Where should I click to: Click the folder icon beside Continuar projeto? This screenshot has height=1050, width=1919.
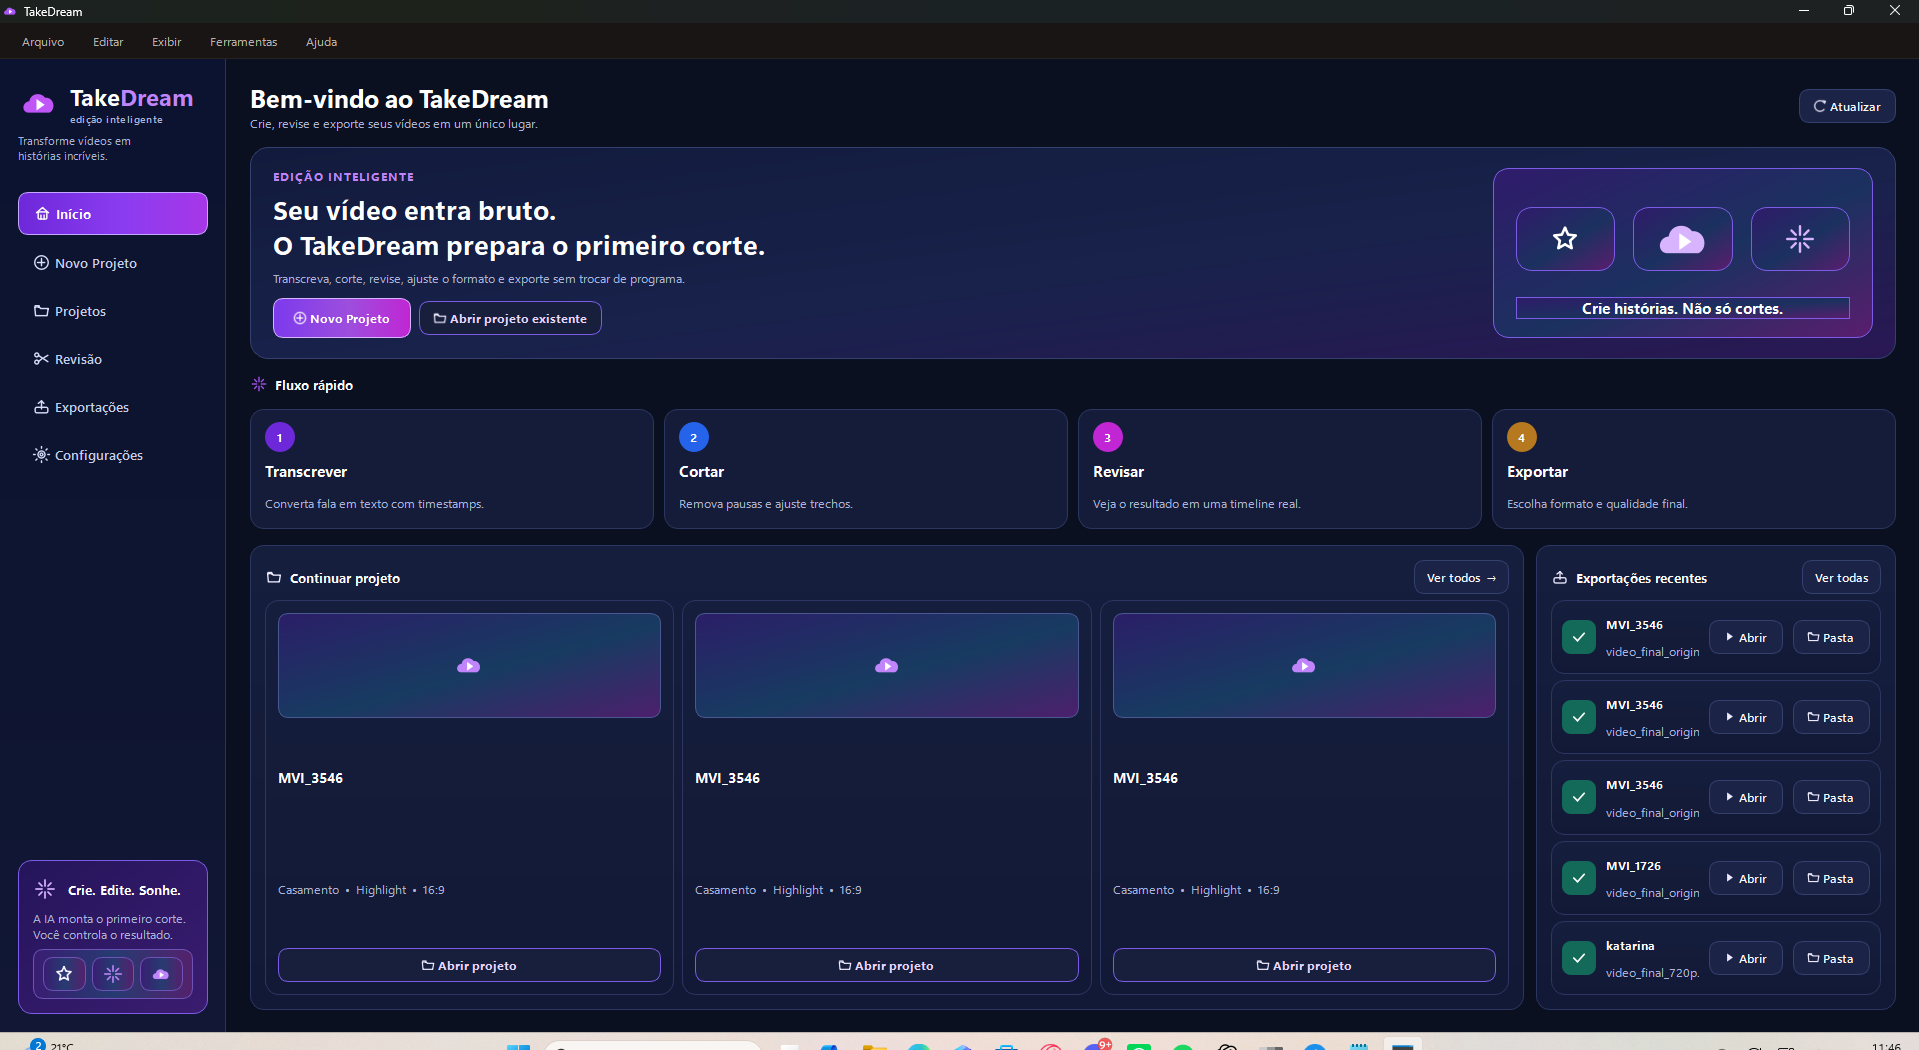pos(274,578)
